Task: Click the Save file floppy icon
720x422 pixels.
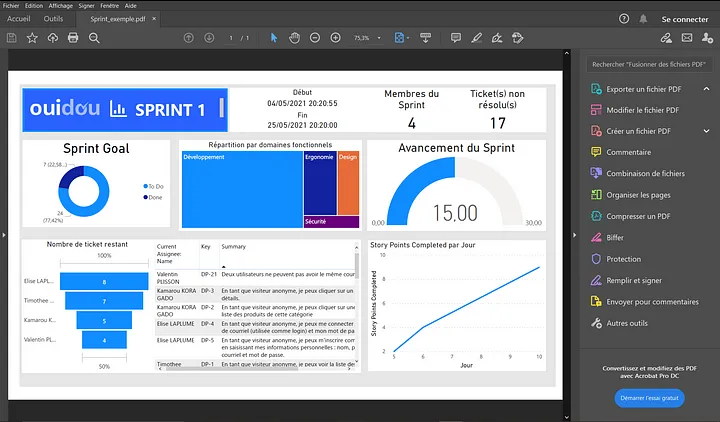Action: [11, 38]
